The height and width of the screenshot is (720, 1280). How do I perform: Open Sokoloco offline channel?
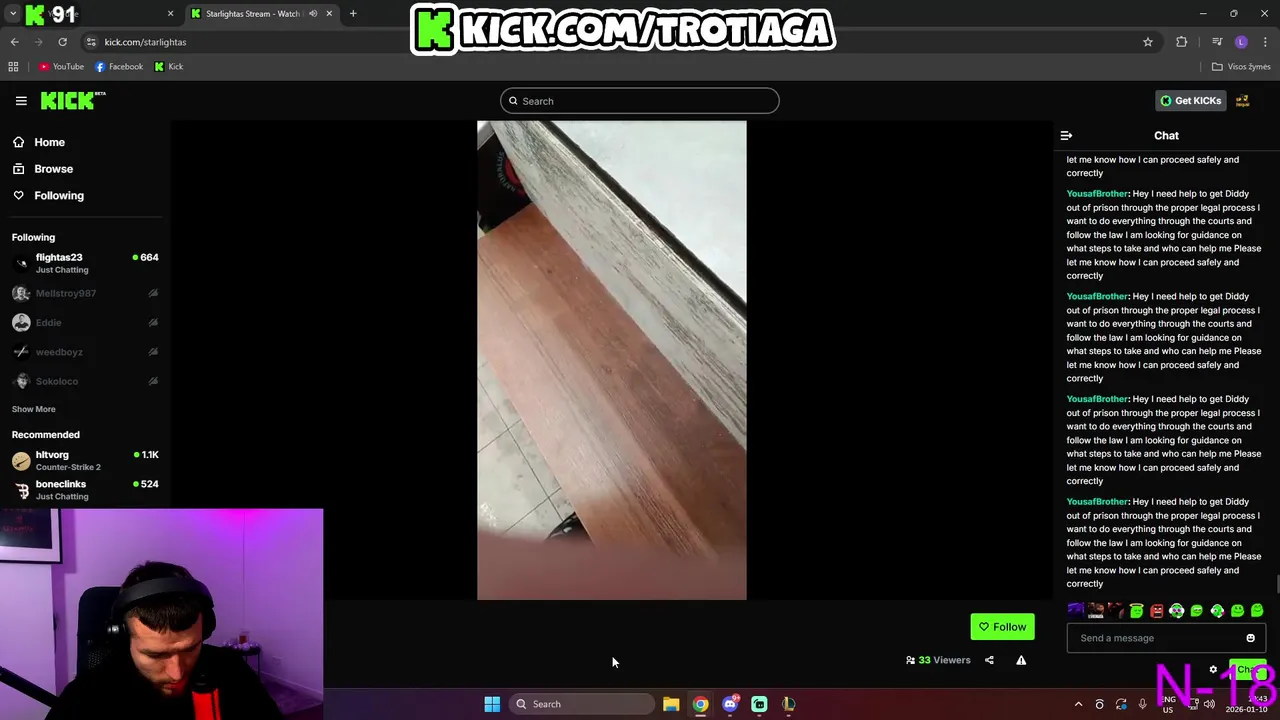pyautogui.click(x=85, y=381)
